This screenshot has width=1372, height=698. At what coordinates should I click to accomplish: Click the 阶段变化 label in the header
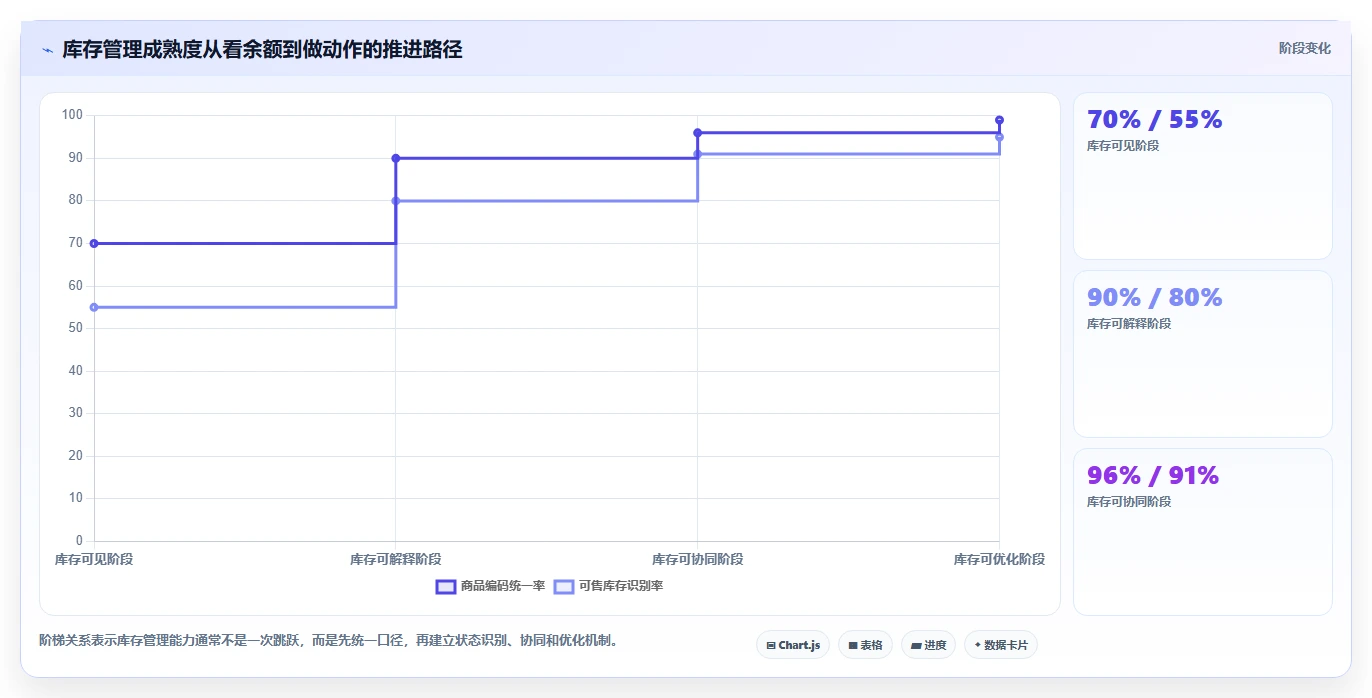(x=1304, y=48)
